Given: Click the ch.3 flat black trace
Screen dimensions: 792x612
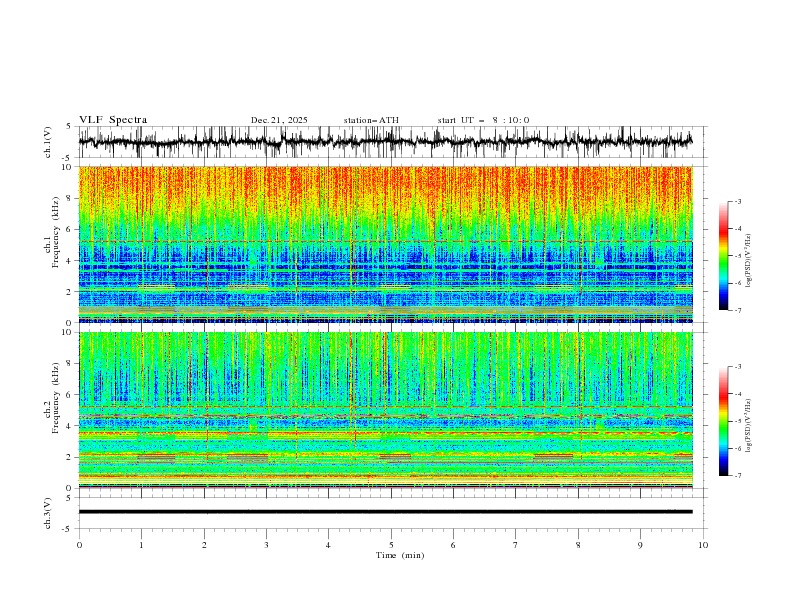Looking at the screenshot, I should (385, 512).
